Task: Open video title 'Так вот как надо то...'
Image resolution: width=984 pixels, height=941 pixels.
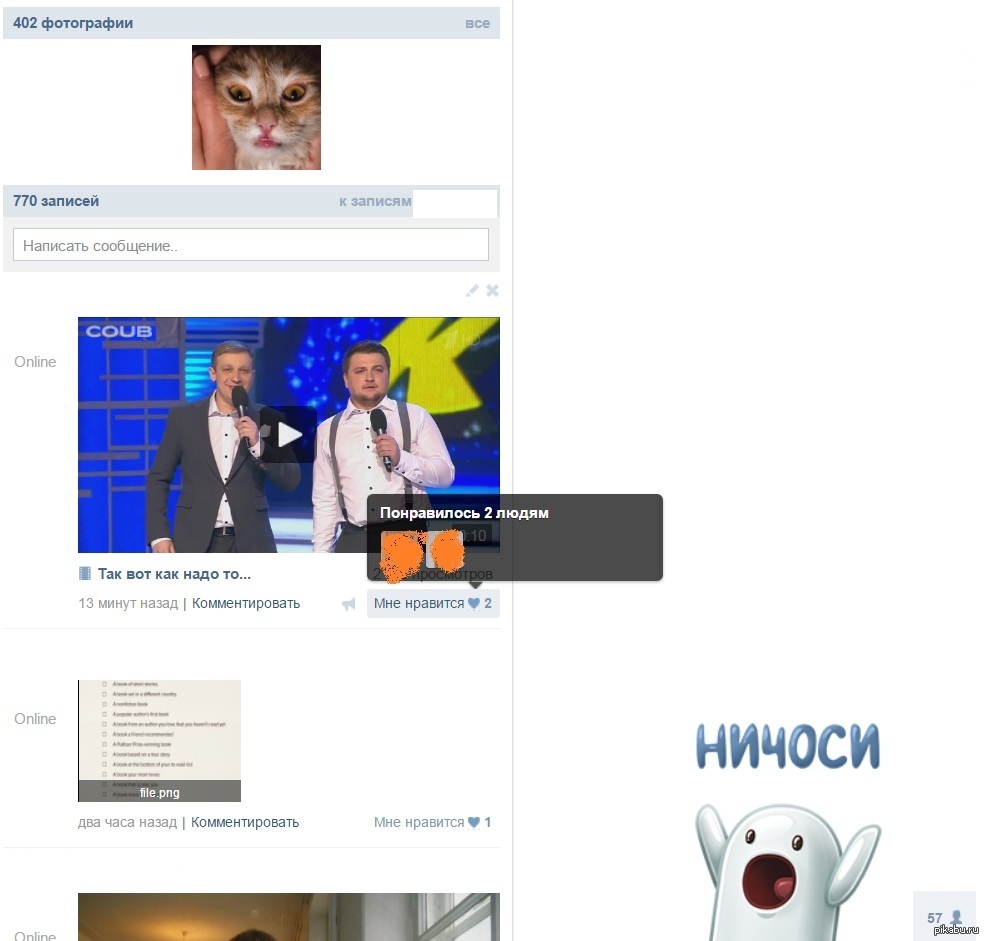Action: coord(174,574)
